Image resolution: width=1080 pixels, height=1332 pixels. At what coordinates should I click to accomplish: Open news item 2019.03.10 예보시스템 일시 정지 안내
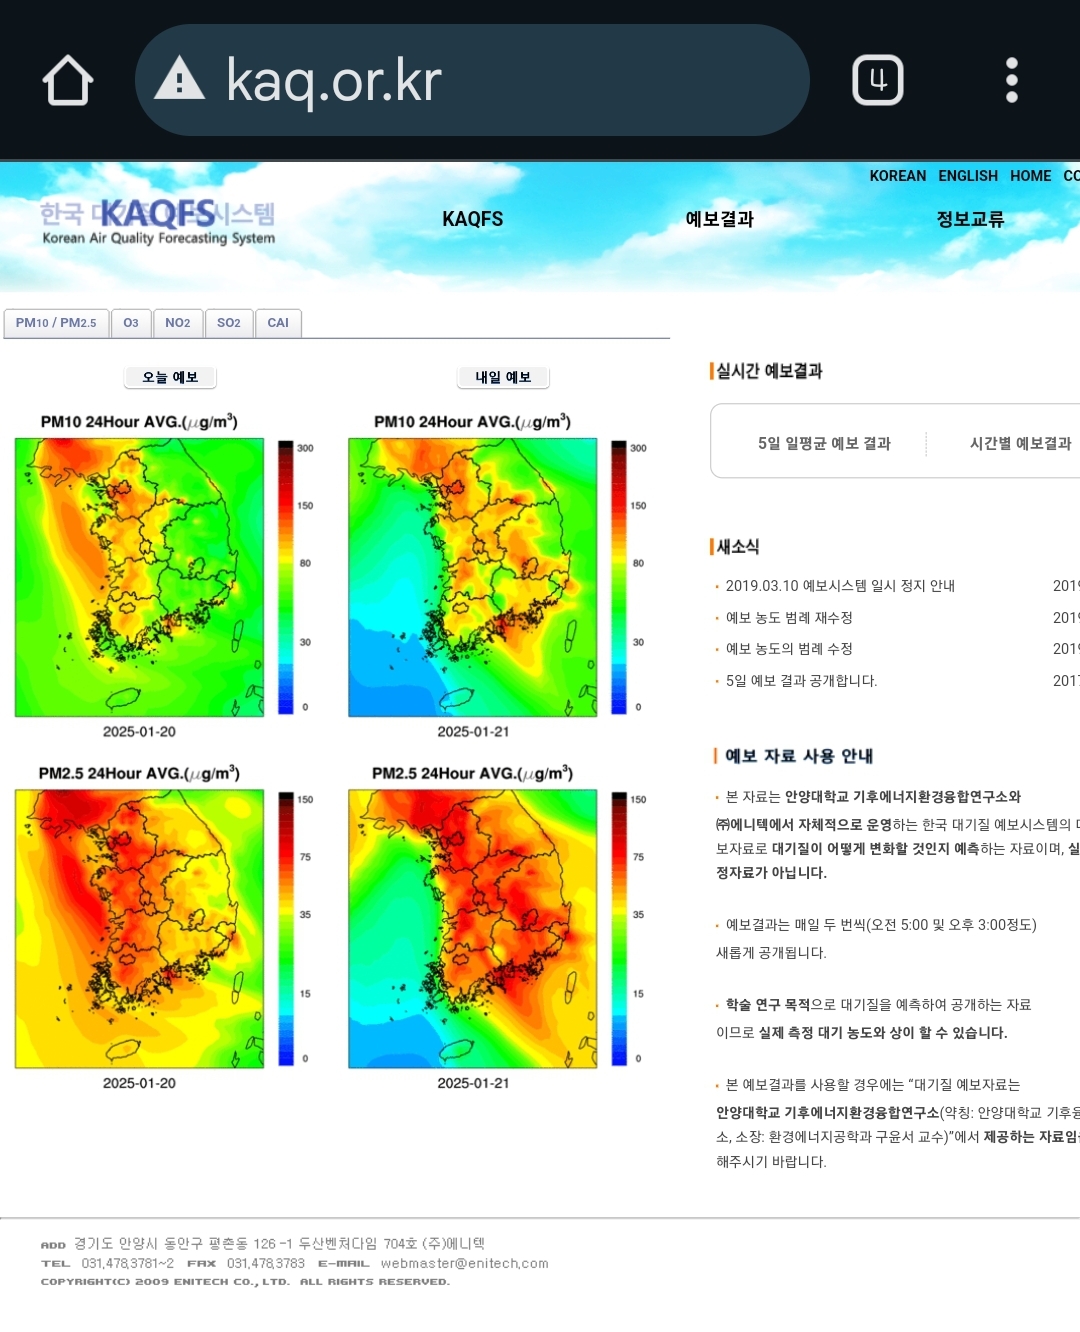[840, 586]
